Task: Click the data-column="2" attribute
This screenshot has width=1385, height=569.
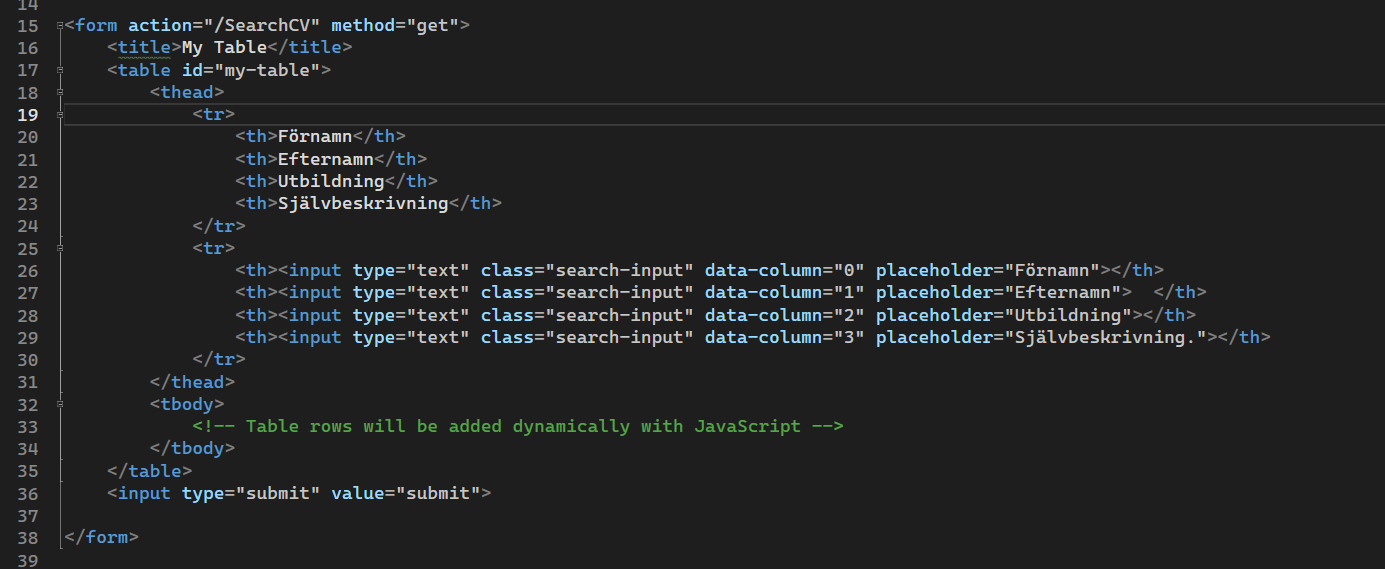Action: click(784, 315)
